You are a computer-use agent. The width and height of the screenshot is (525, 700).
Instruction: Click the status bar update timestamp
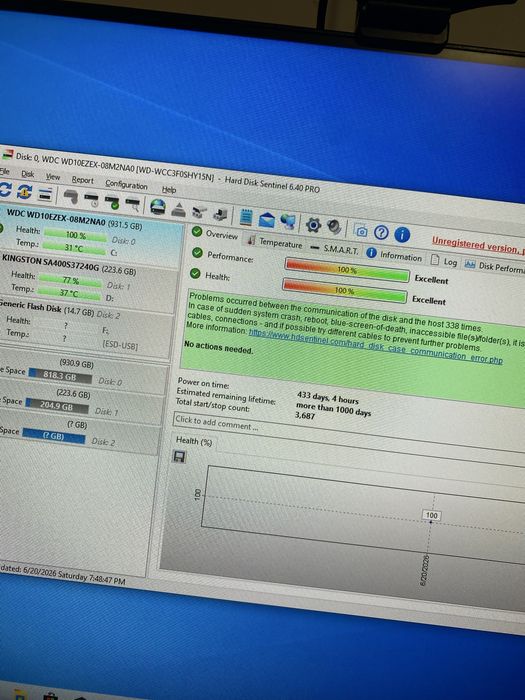point(63,574)
